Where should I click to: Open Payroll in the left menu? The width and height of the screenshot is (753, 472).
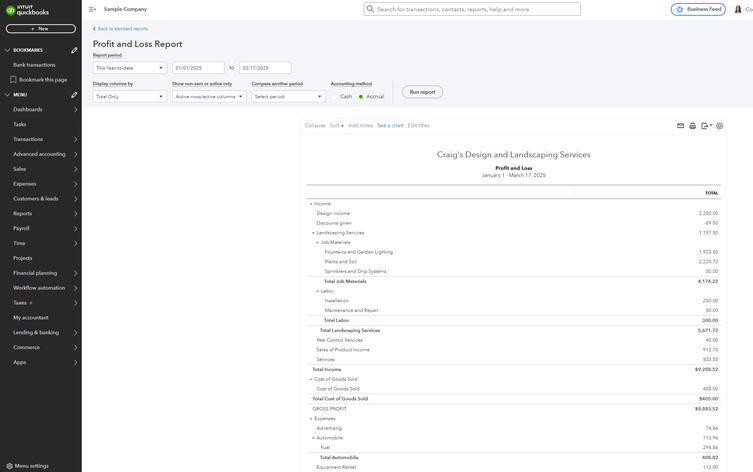21,228
